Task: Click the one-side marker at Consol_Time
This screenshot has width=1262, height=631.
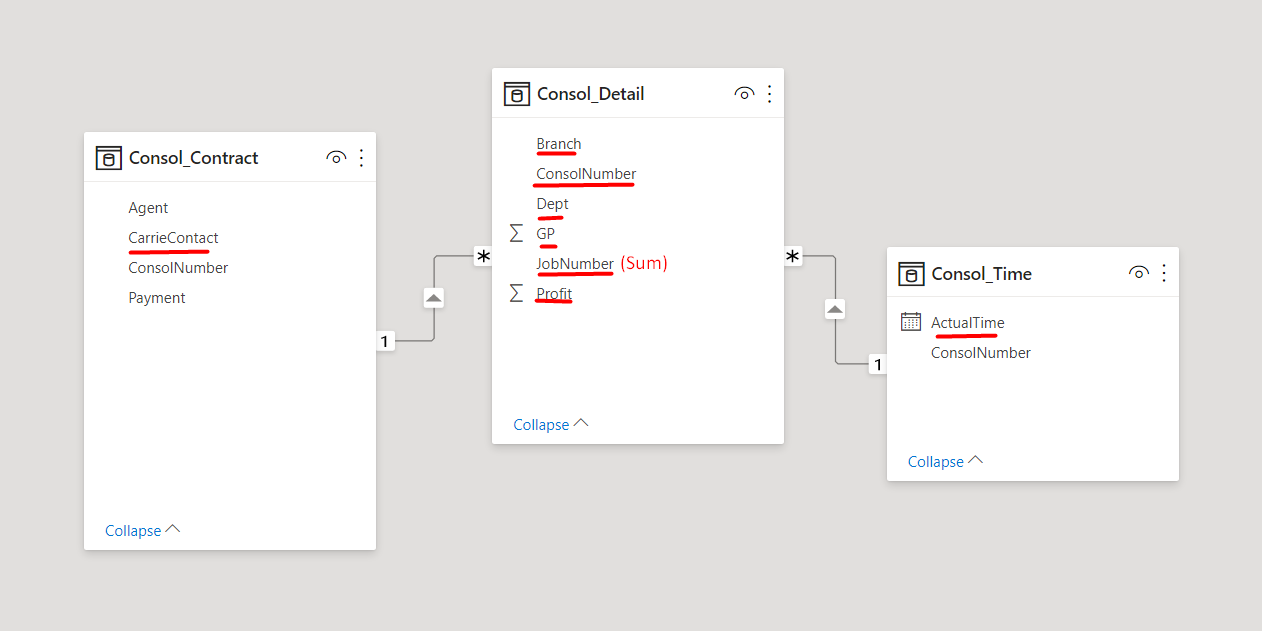Action: 878,365
